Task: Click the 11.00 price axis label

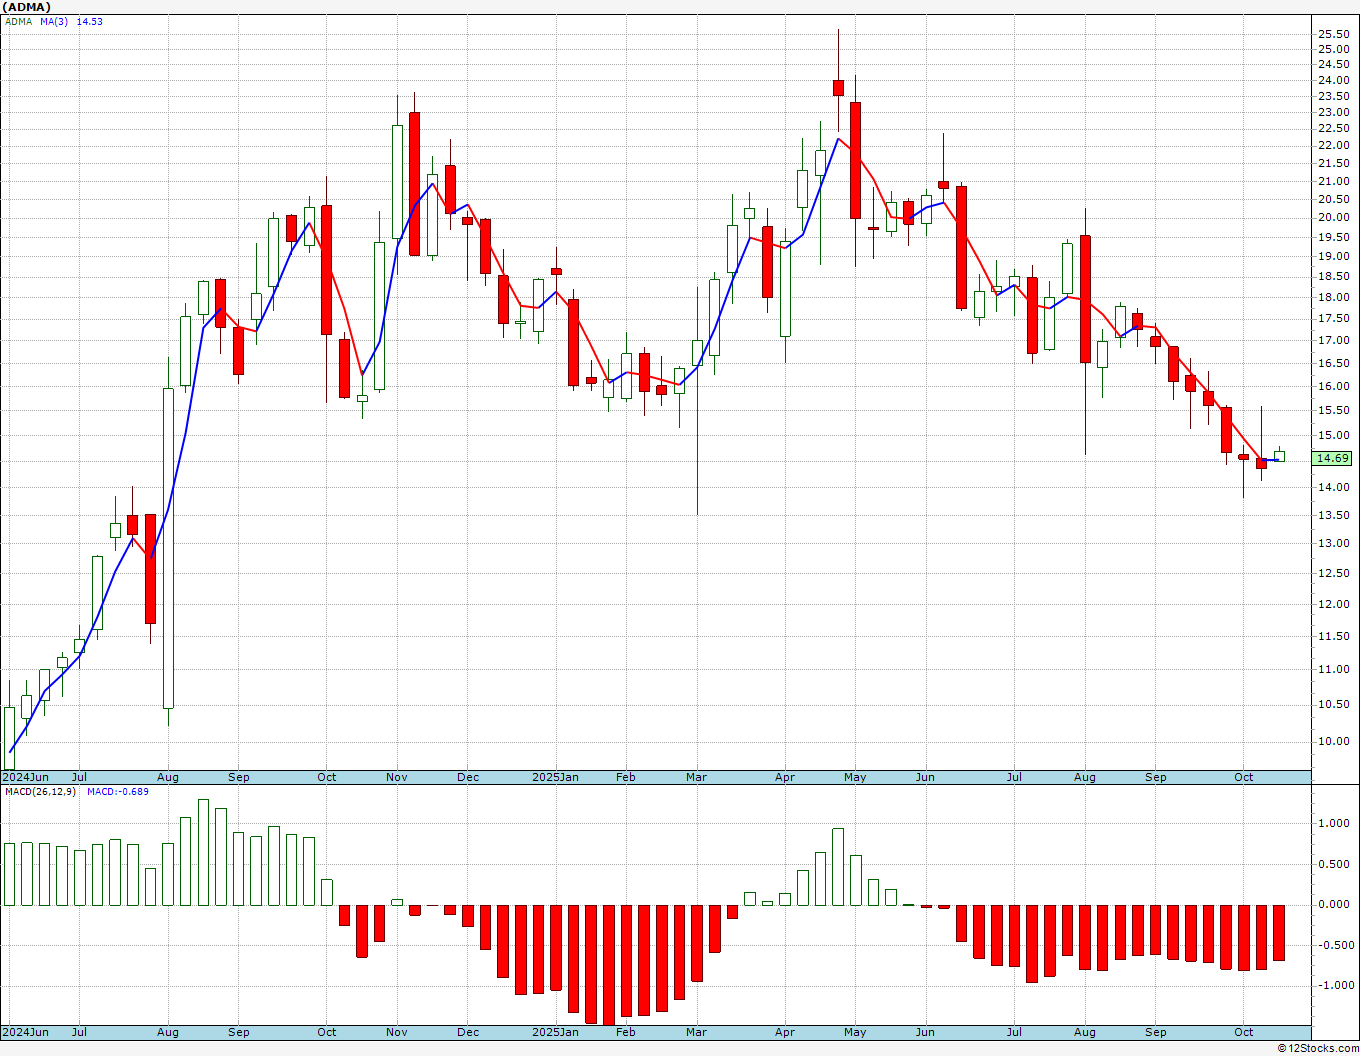Action: pyautogui.click(x=1333, y=669)
